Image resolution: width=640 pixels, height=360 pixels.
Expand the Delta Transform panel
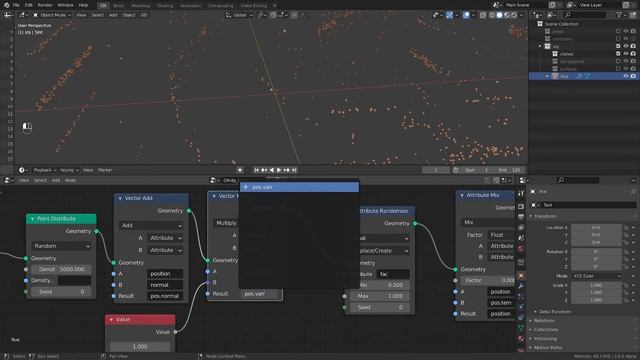pos(536,312)
